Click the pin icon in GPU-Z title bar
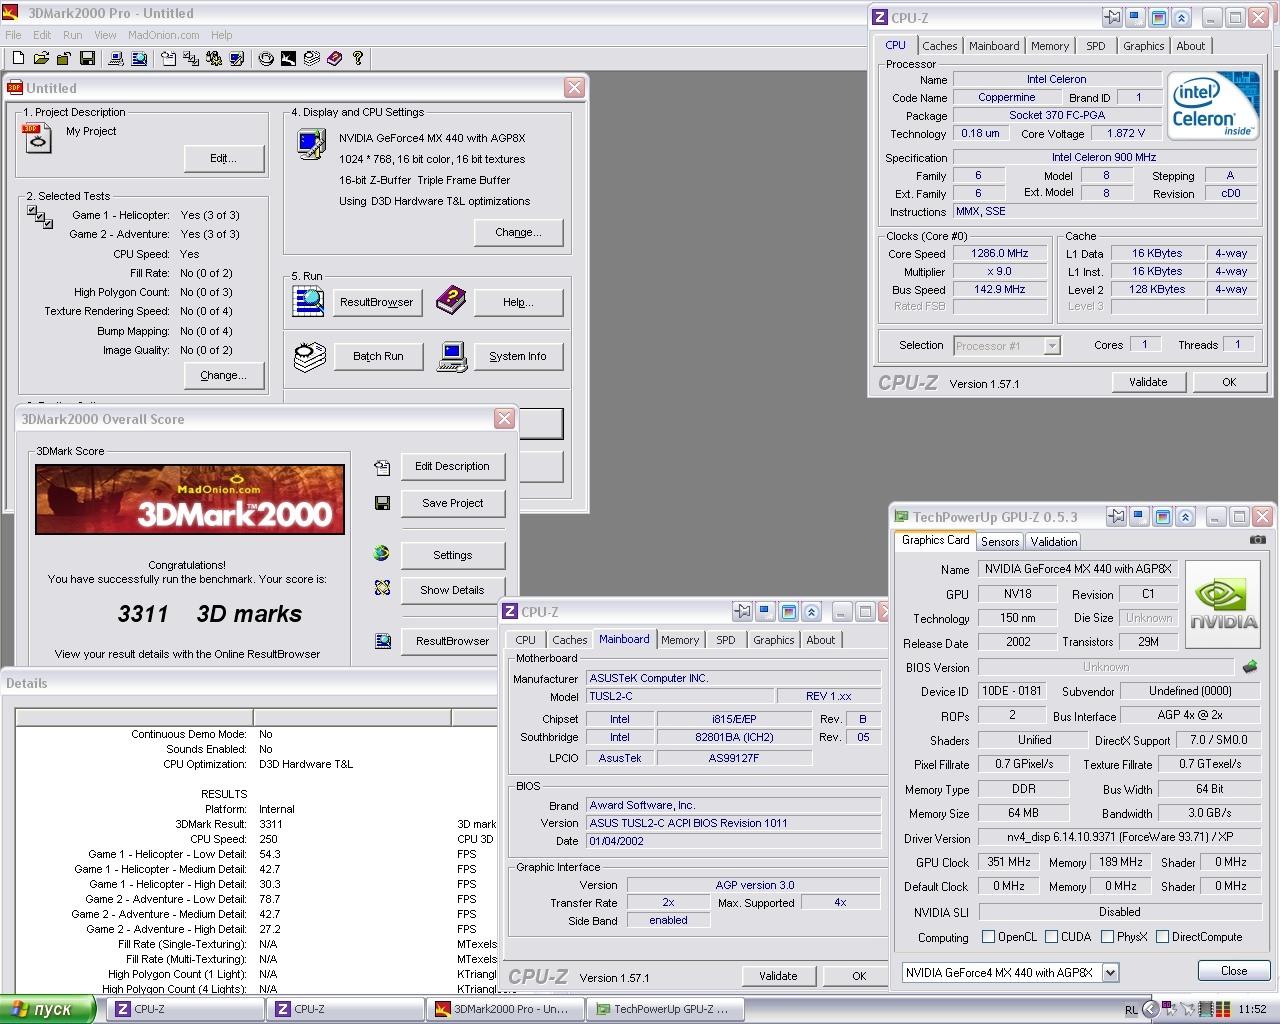The height and width of the screenshot is (1024, 1280). pyautogui.click(x=1116, y=517)
